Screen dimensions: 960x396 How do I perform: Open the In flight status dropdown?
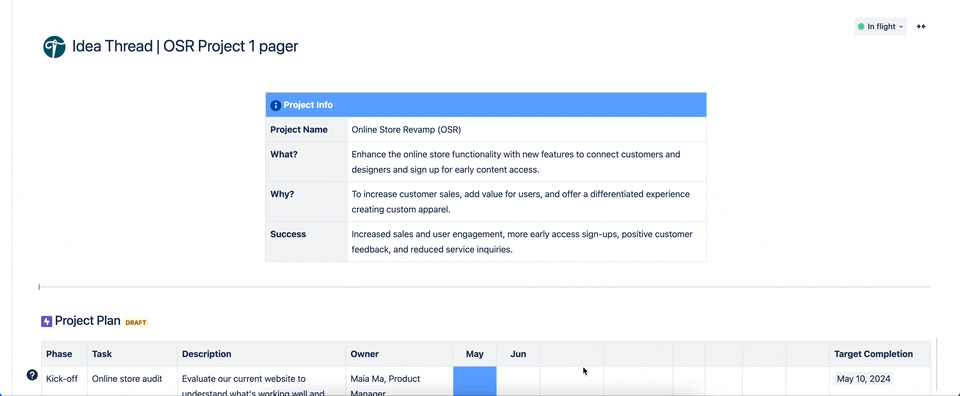point(880,26)
